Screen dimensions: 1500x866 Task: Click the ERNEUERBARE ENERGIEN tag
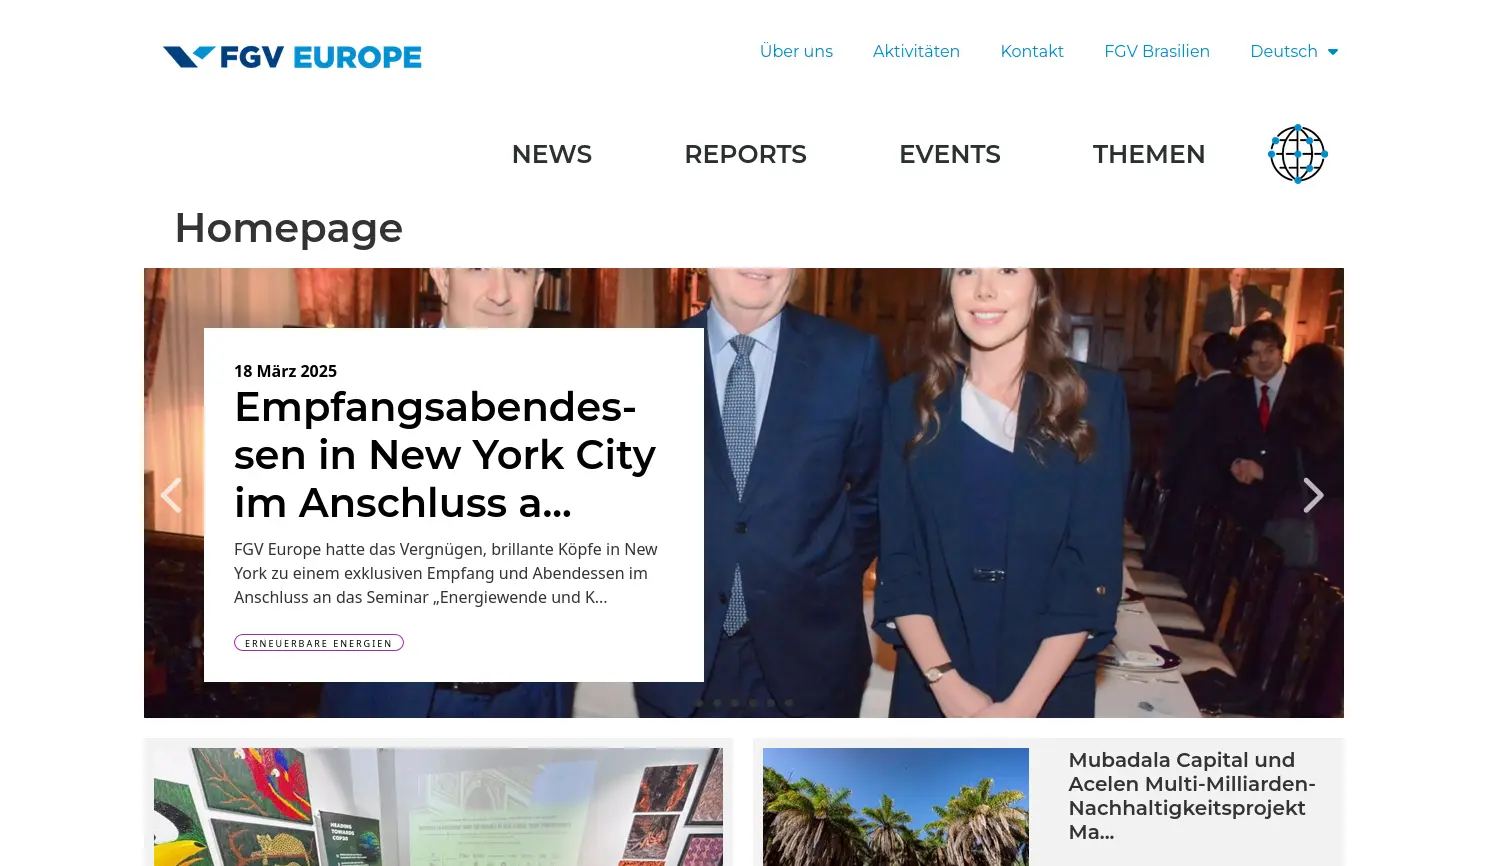[318, 642]
